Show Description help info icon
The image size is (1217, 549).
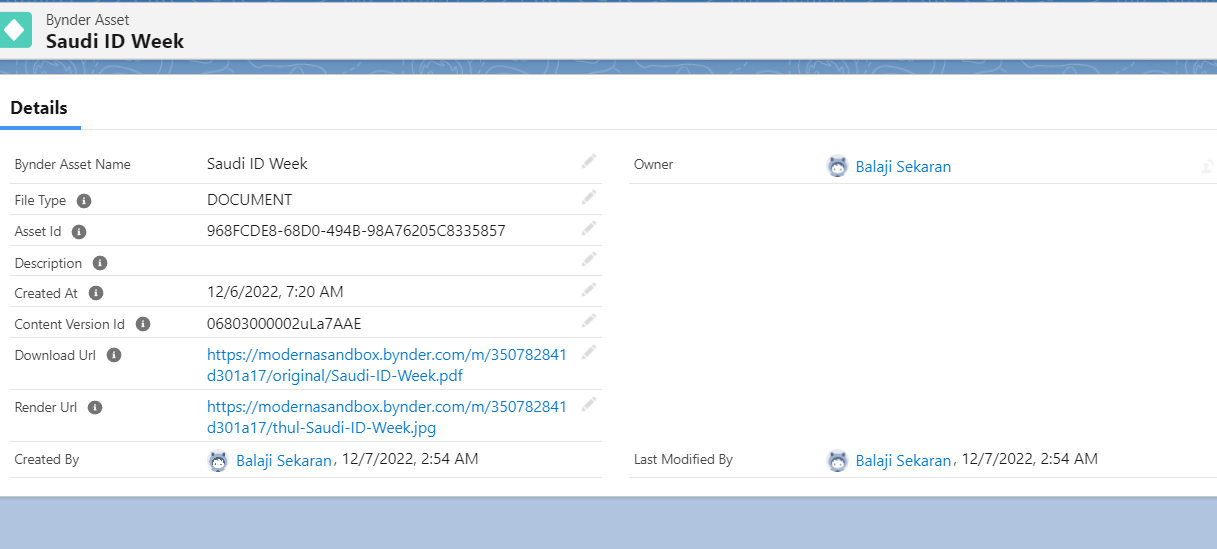(x=100, y=263)
